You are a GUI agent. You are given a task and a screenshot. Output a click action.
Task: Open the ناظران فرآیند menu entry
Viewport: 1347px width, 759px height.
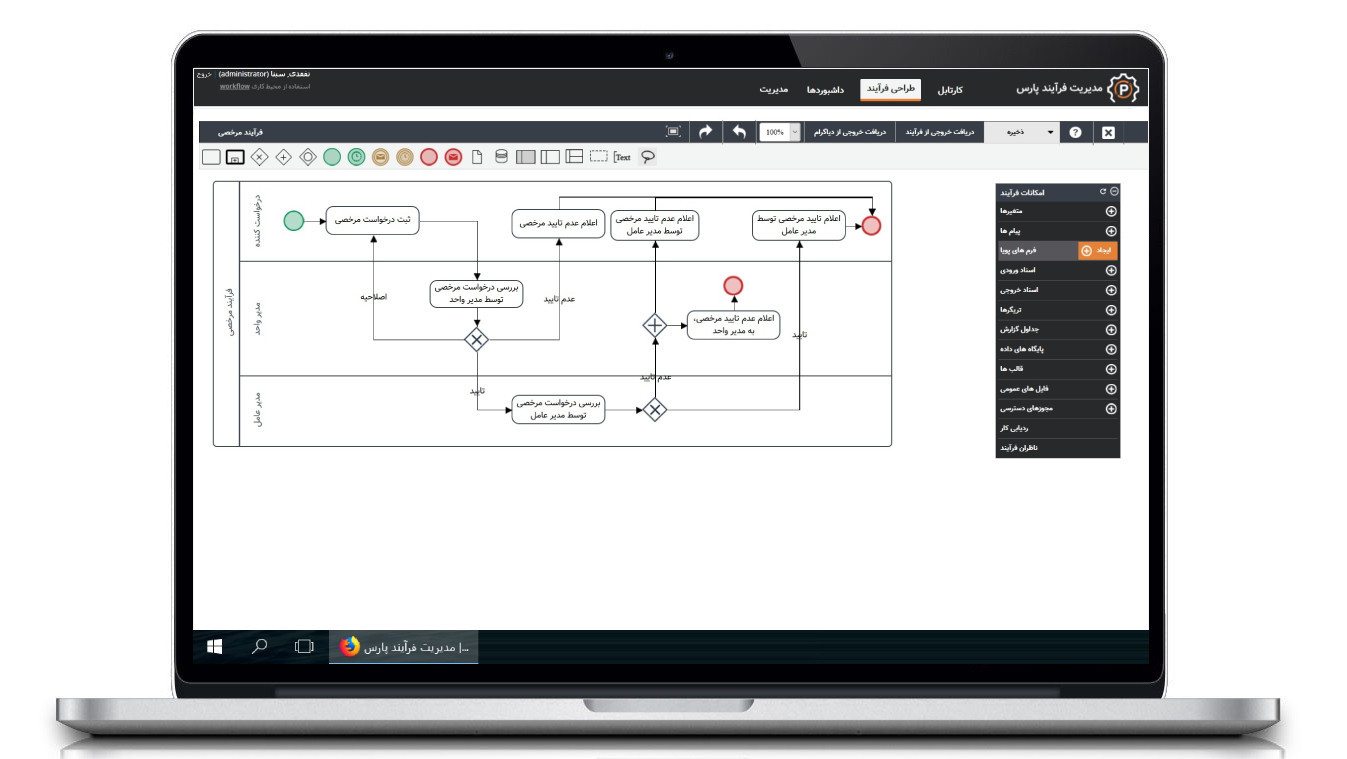[x=1058, y=448]
